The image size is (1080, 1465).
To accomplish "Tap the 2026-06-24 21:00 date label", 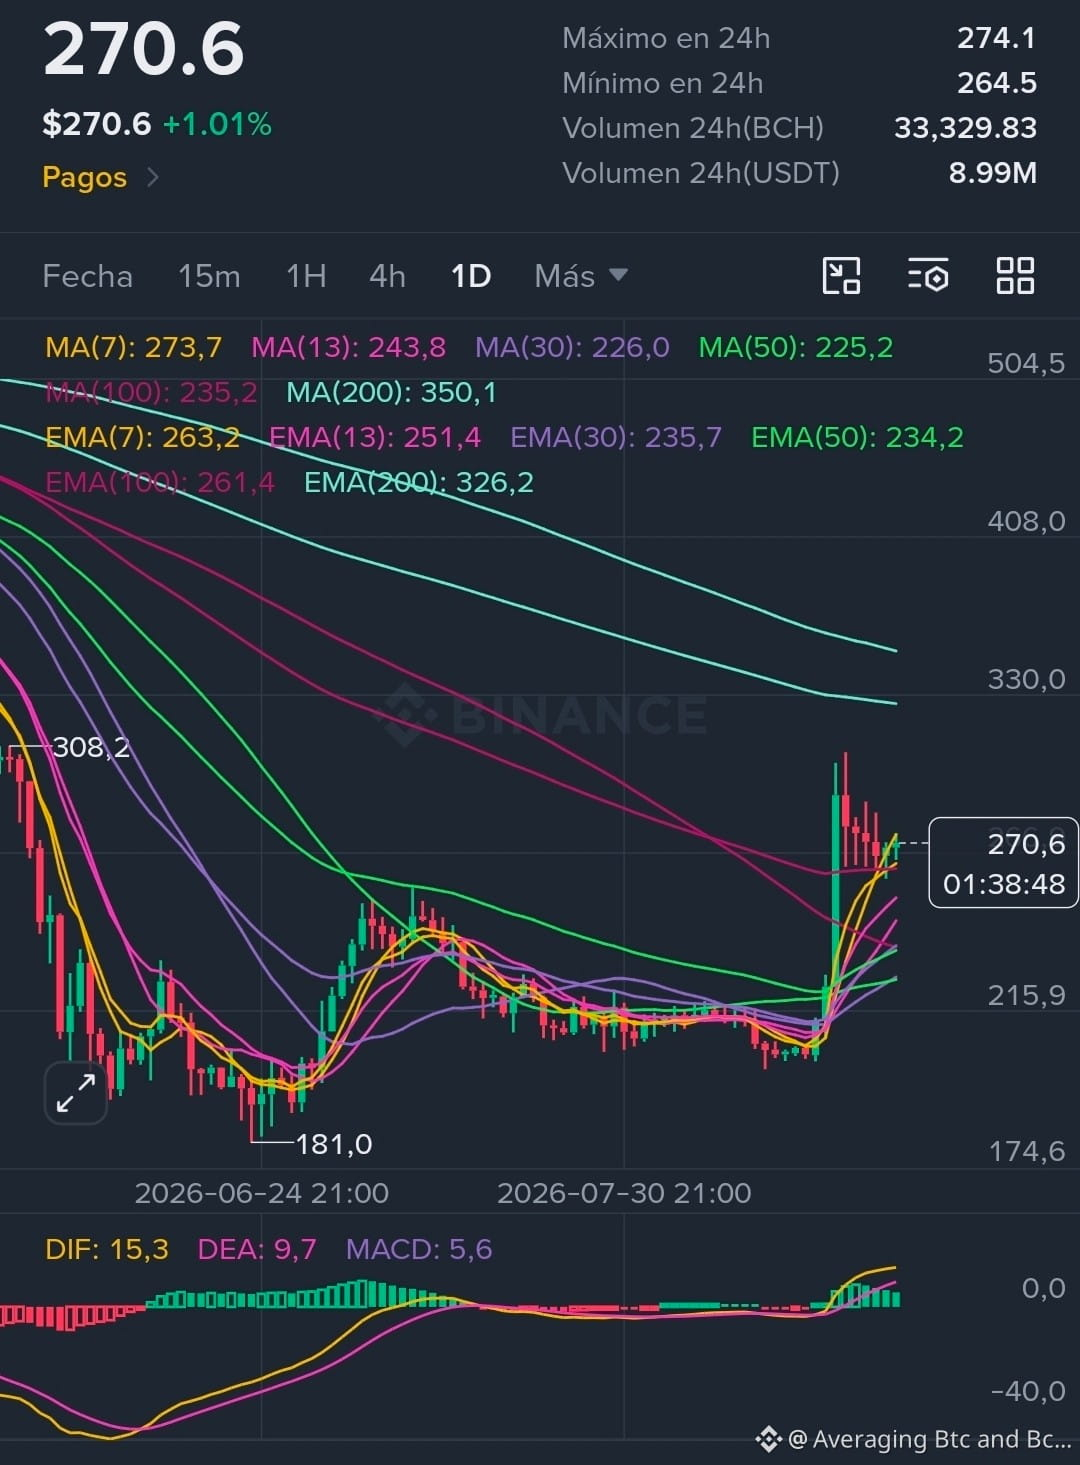I will tap(261, 1193).
